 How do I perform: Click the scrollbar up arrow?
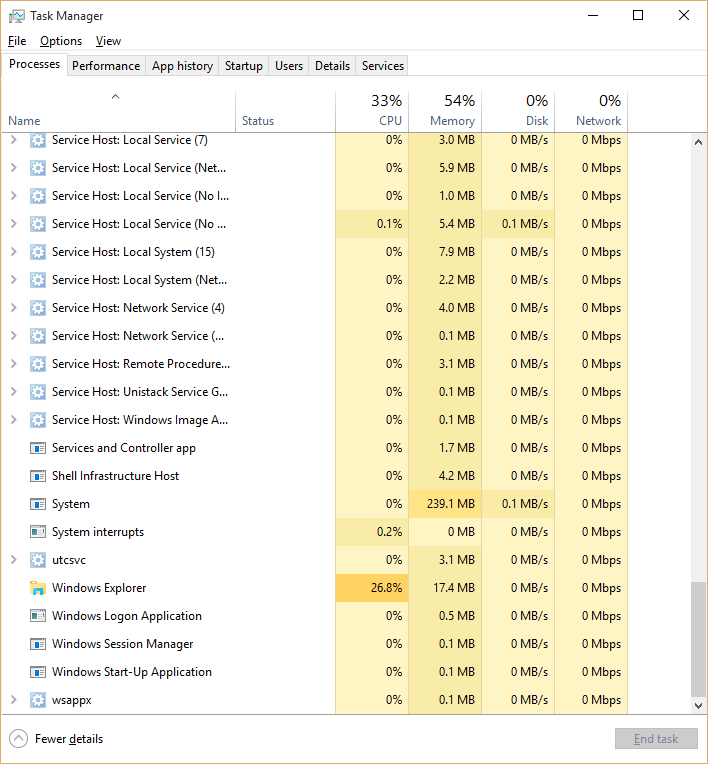(698, 142)
